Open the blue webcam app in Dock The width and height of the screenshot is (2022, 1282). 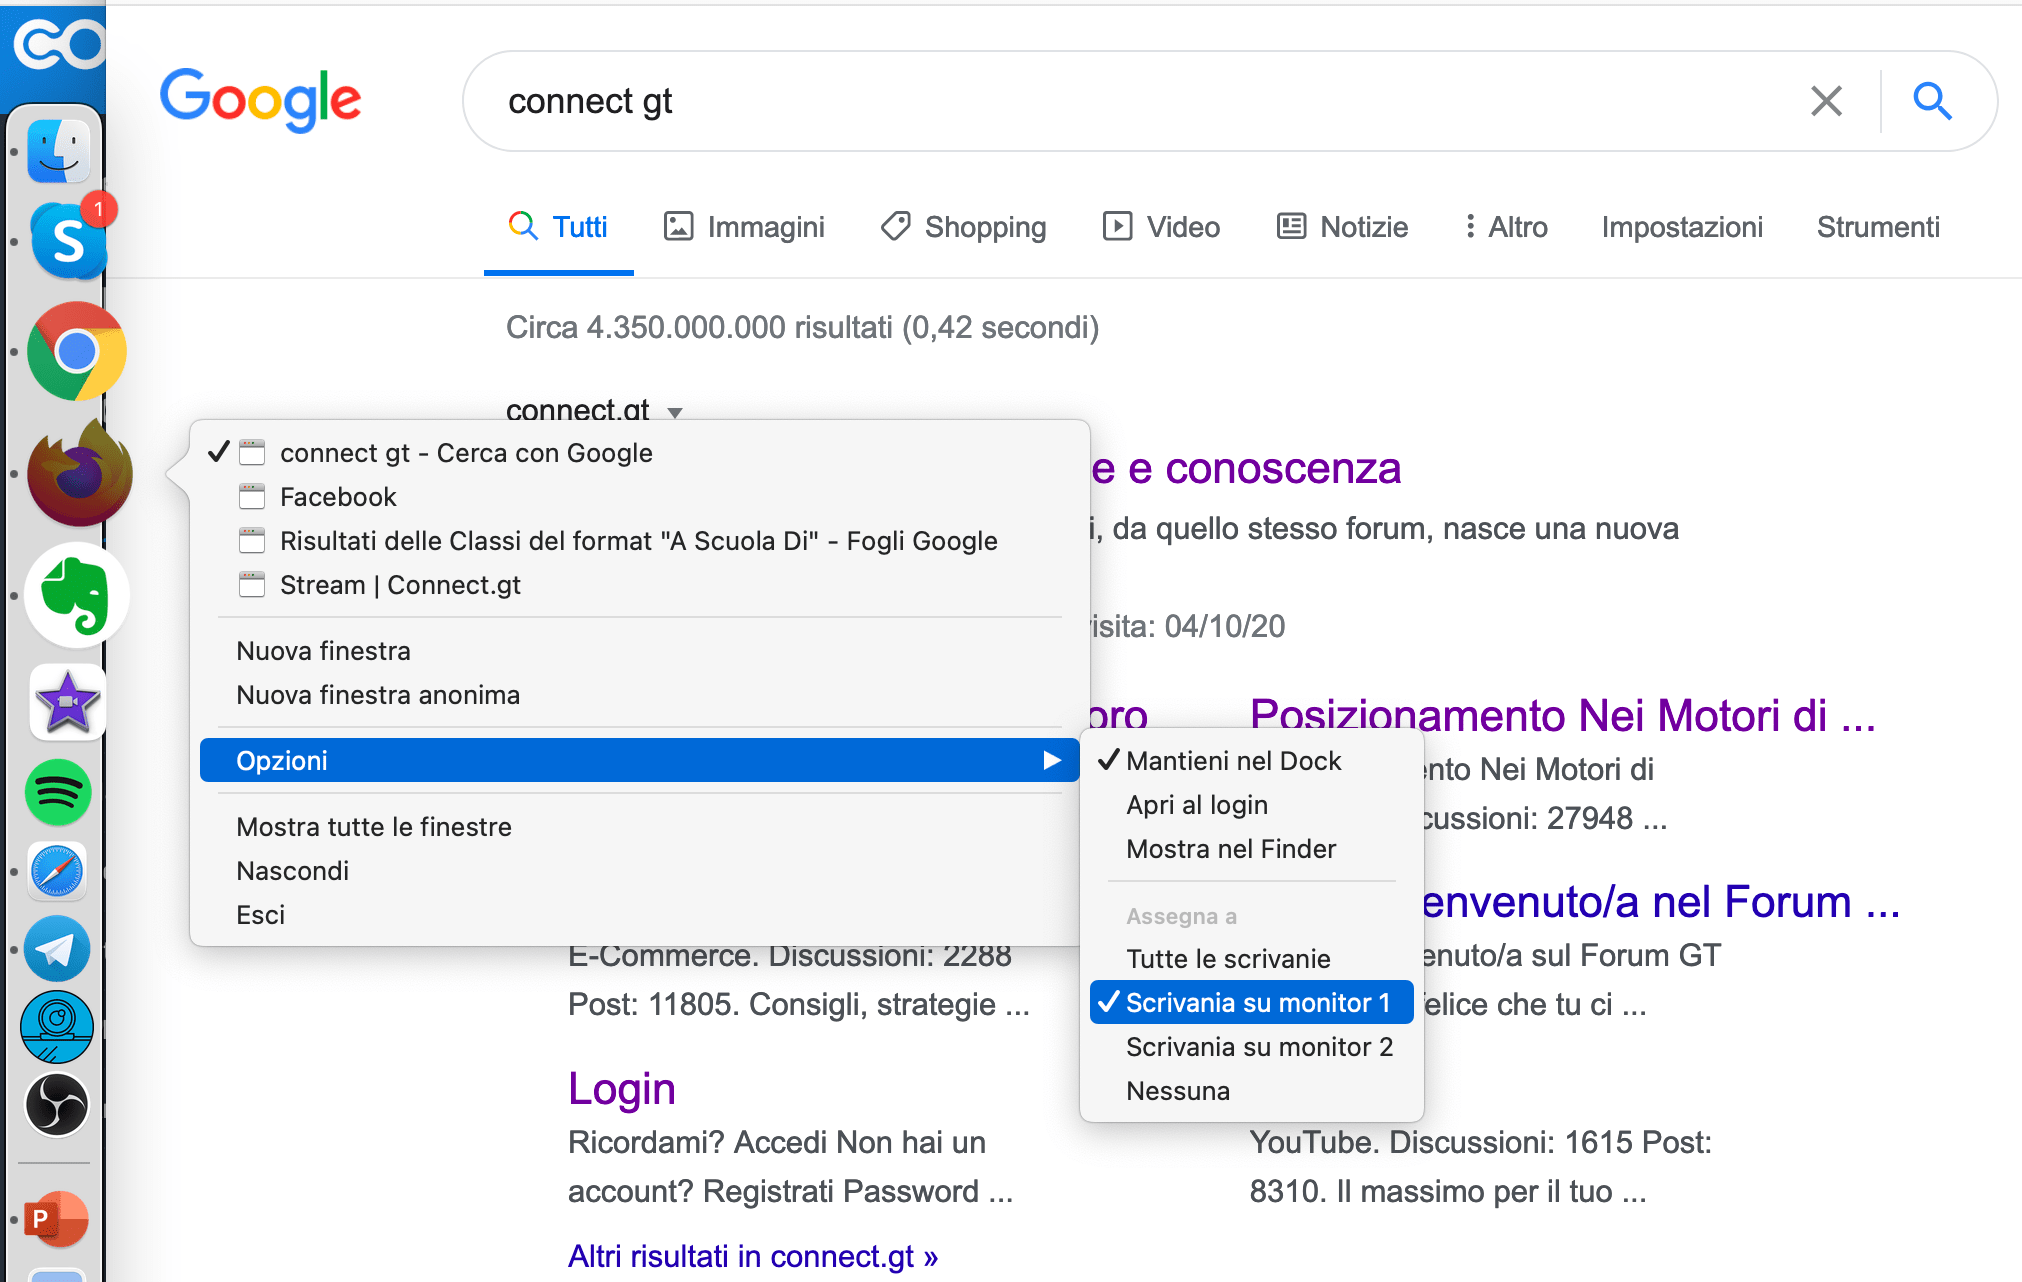[57, 1026]
